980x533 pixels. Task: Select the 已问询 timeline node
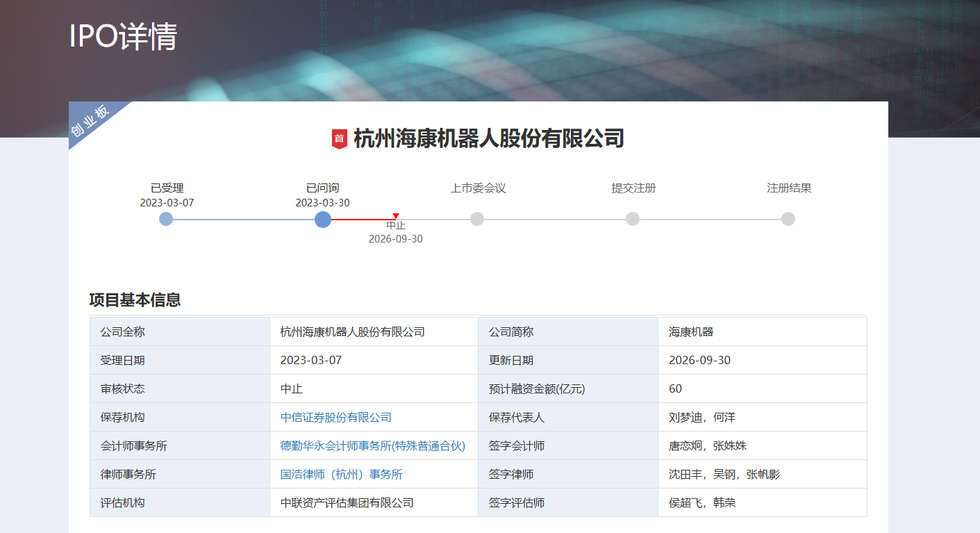(322, 219)
